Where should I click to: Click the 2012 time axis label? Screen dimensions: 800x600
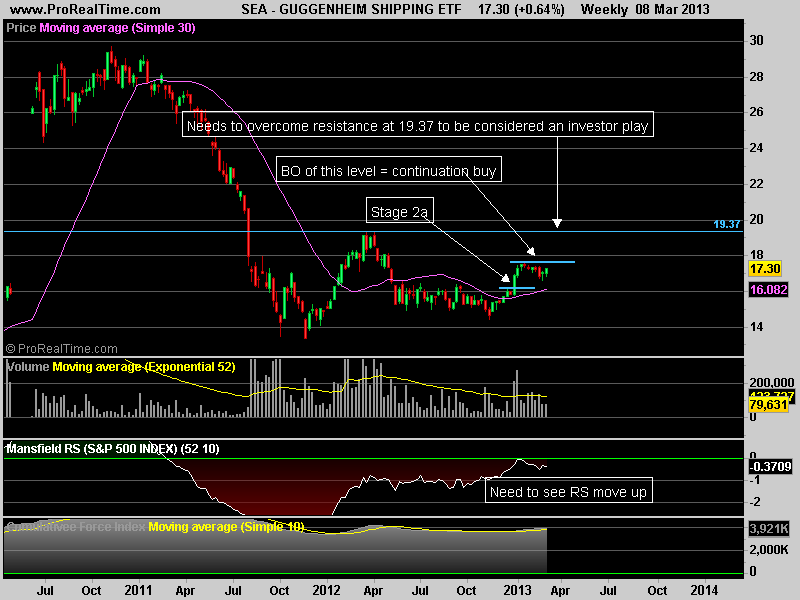[x=327, y=590]
